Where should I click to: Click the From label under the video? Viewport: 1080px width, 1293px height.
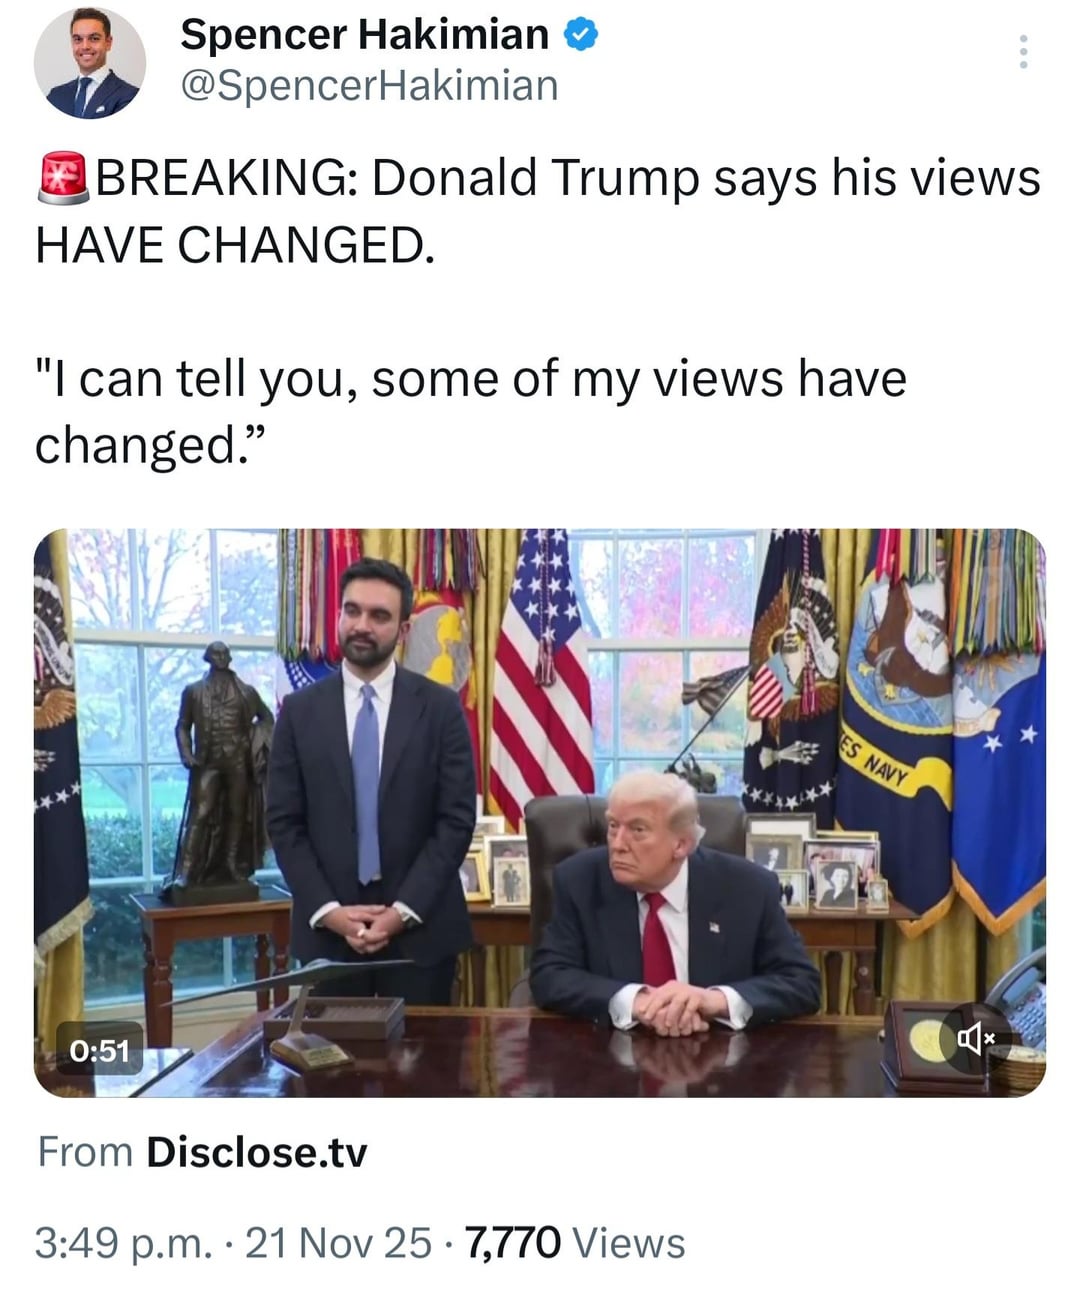(85, 1153)
